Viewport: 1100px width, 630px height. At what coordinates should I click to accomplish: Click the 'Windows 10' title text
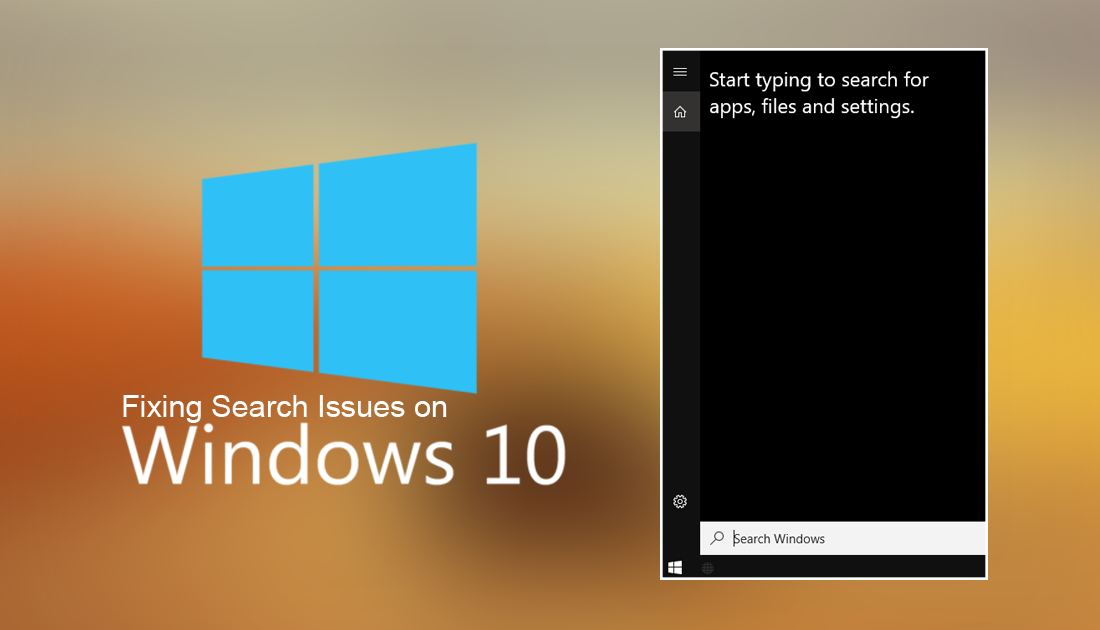point(344,455)
